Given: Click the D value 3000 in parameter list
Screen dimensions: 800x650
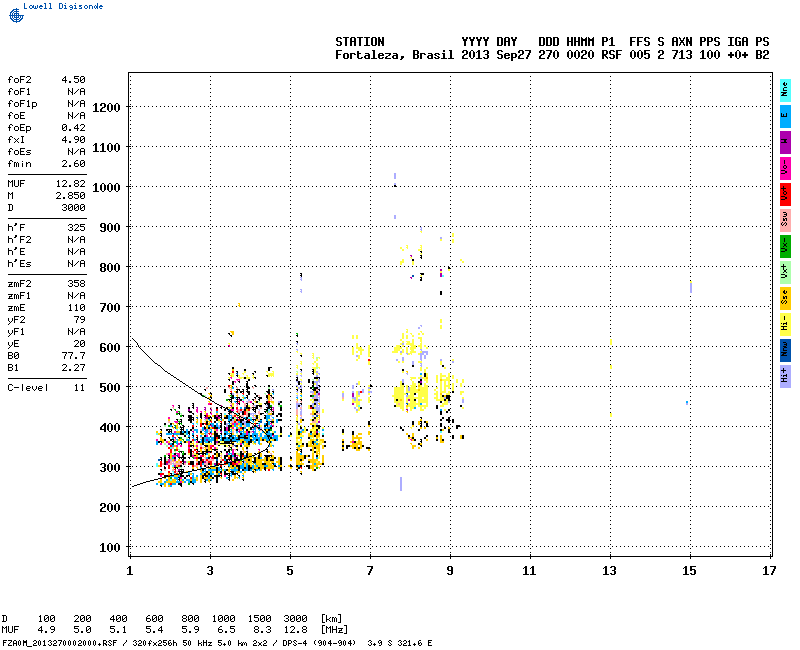Looking at the screenshot, I should click(73, 208).
